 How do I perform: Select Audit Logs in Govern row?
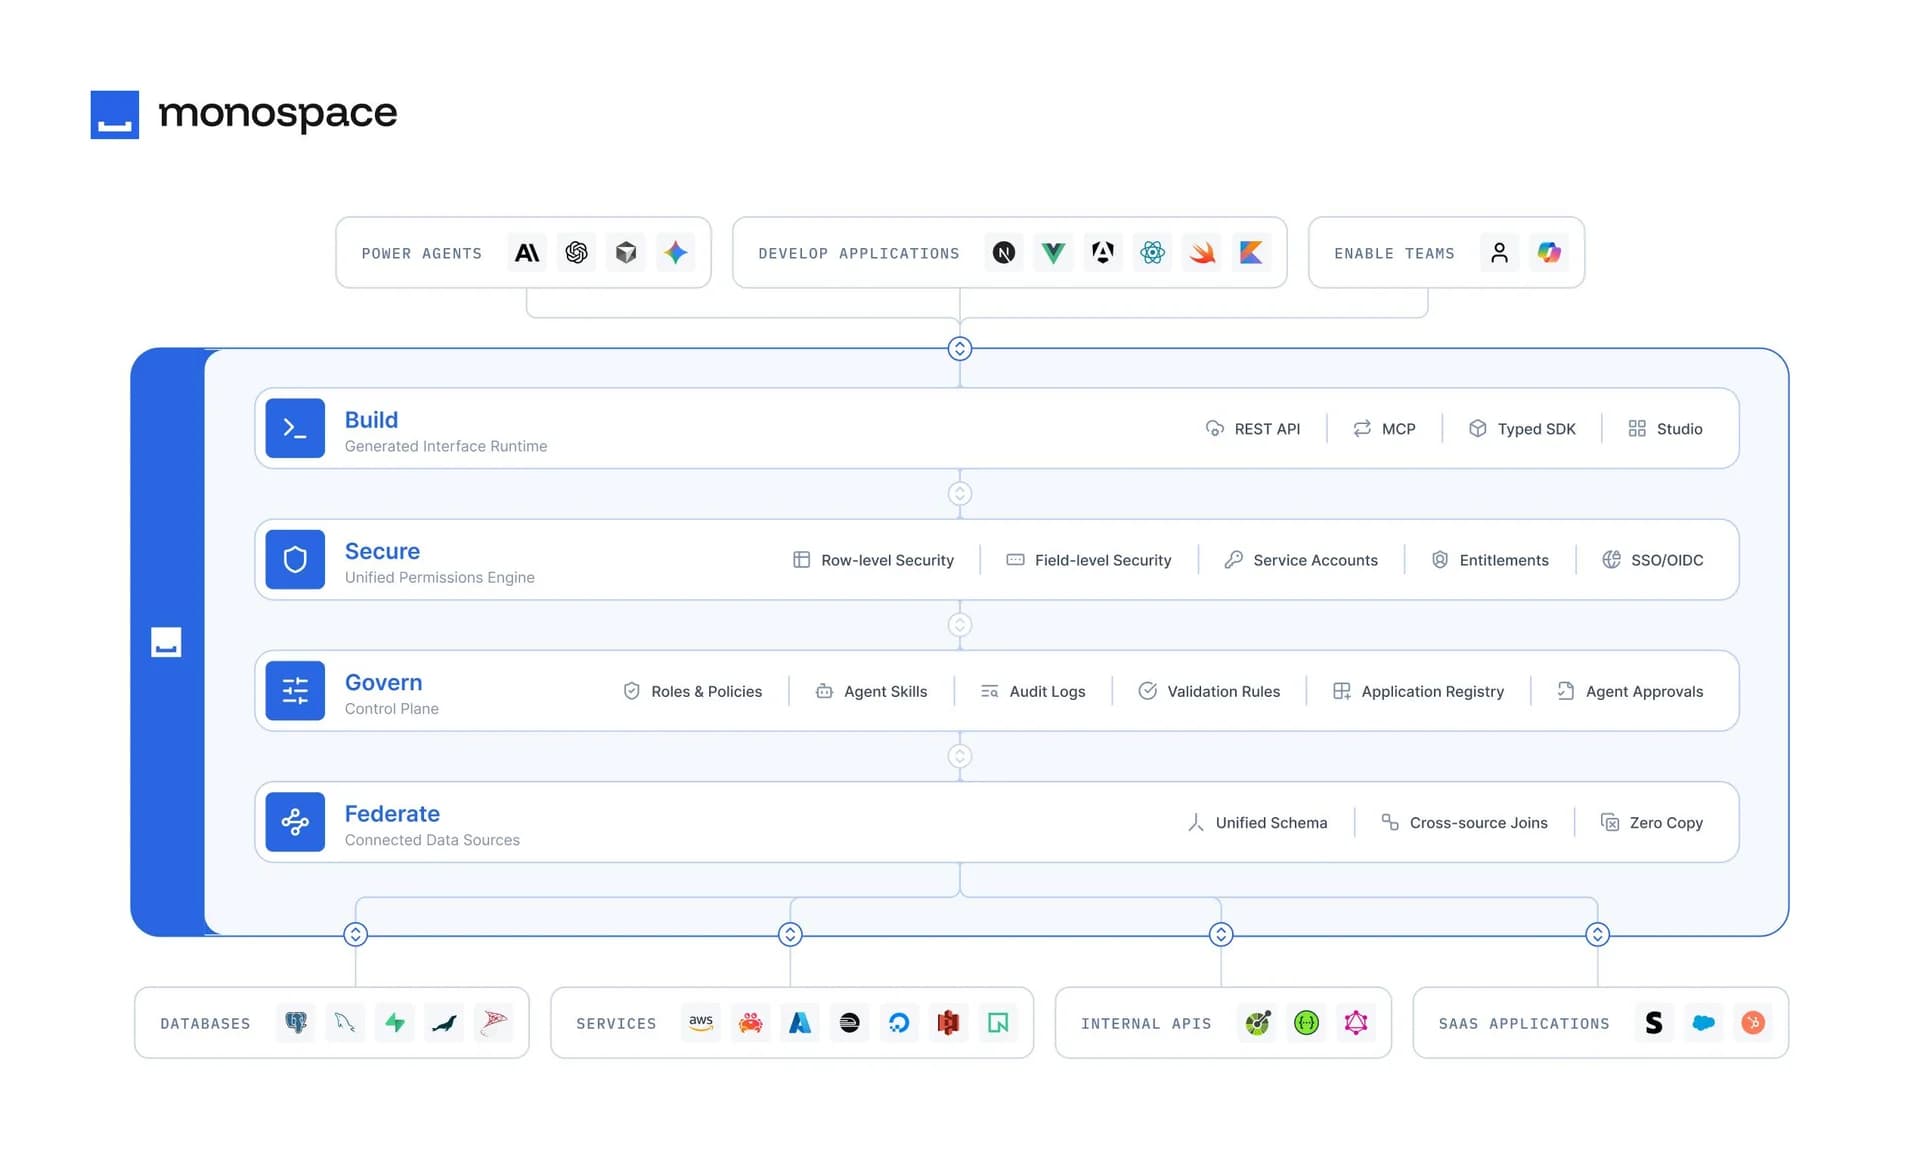pyautogui.click(x=1033, y=691)
